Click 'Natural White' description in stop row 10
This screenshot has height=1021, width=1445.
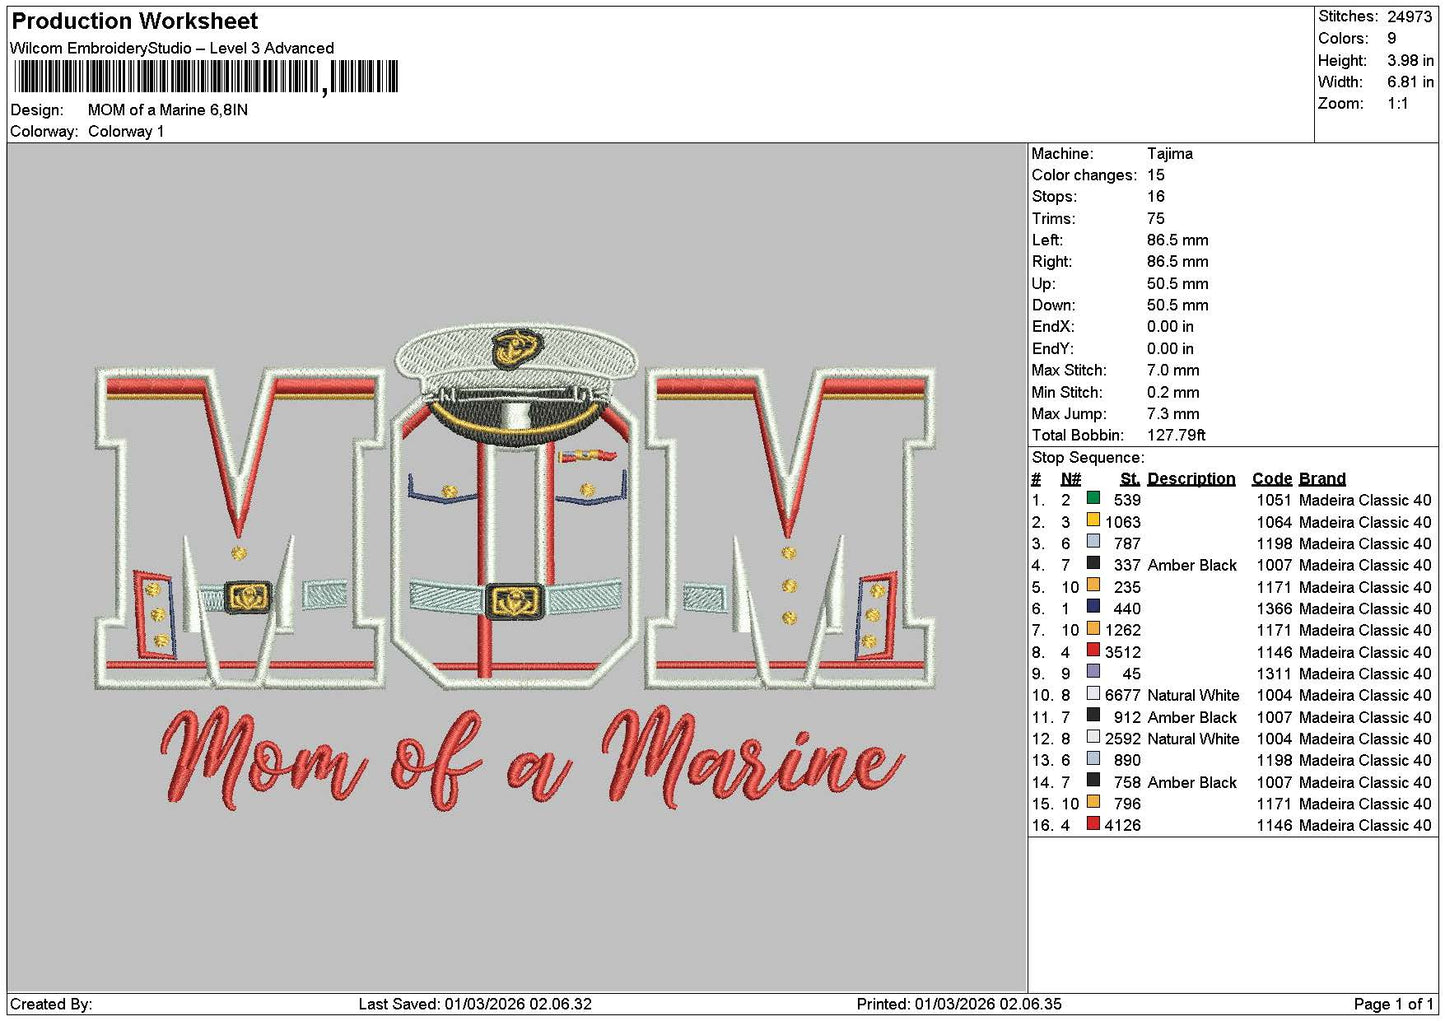coord(1193,695)
